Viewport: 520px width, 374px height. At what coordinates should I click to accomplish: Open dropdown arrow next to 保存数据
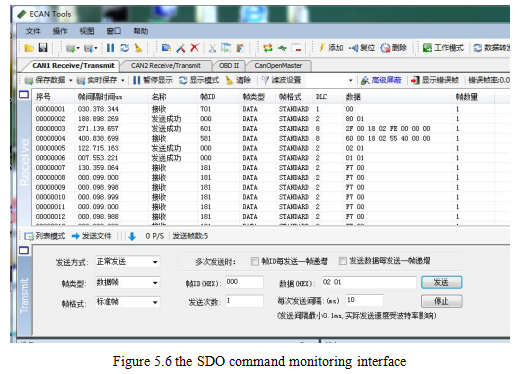pyautogui.click(x=71, y=80)
